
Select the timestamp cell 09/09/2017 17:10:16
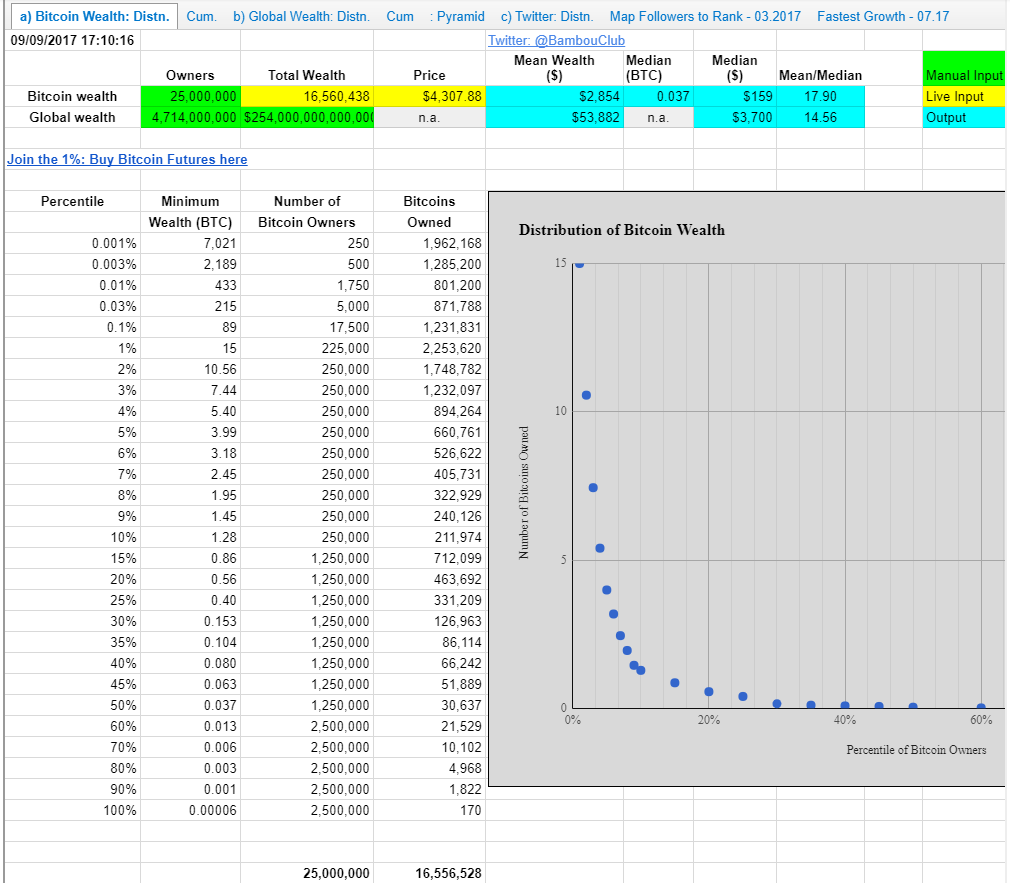[x=72, y=41]
